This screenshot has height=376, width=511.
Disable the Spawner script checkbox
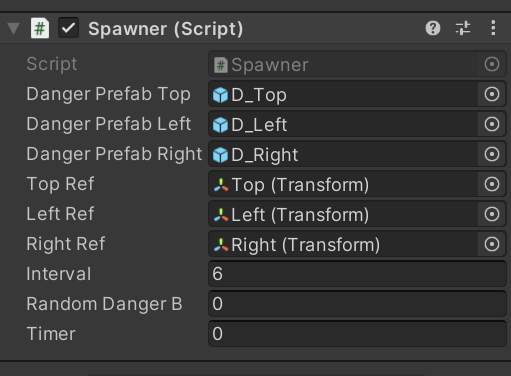pyautogui.click(x=68, y=28)
